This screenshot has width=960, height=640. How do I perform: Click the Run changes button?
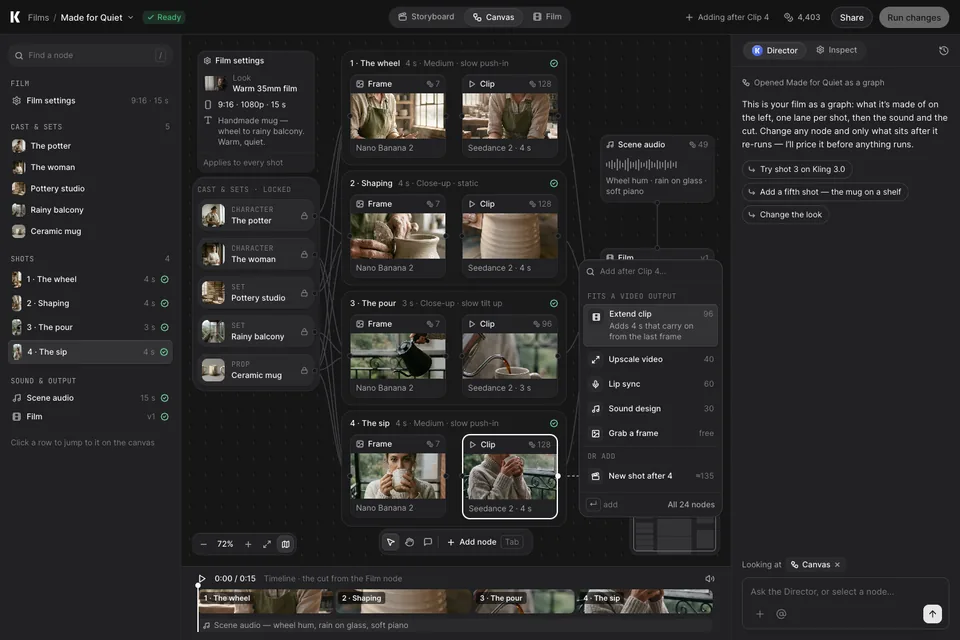pyautogui.click(x=913, y=17)
